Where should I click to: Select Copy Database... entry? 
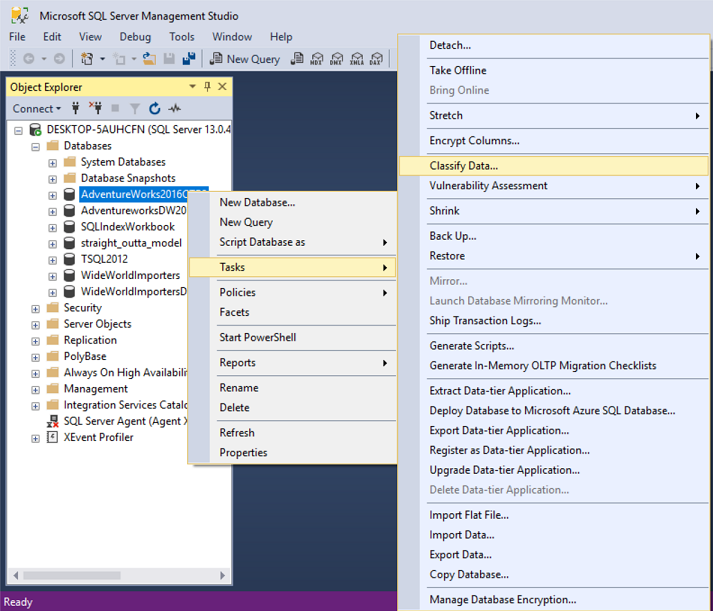553,575
